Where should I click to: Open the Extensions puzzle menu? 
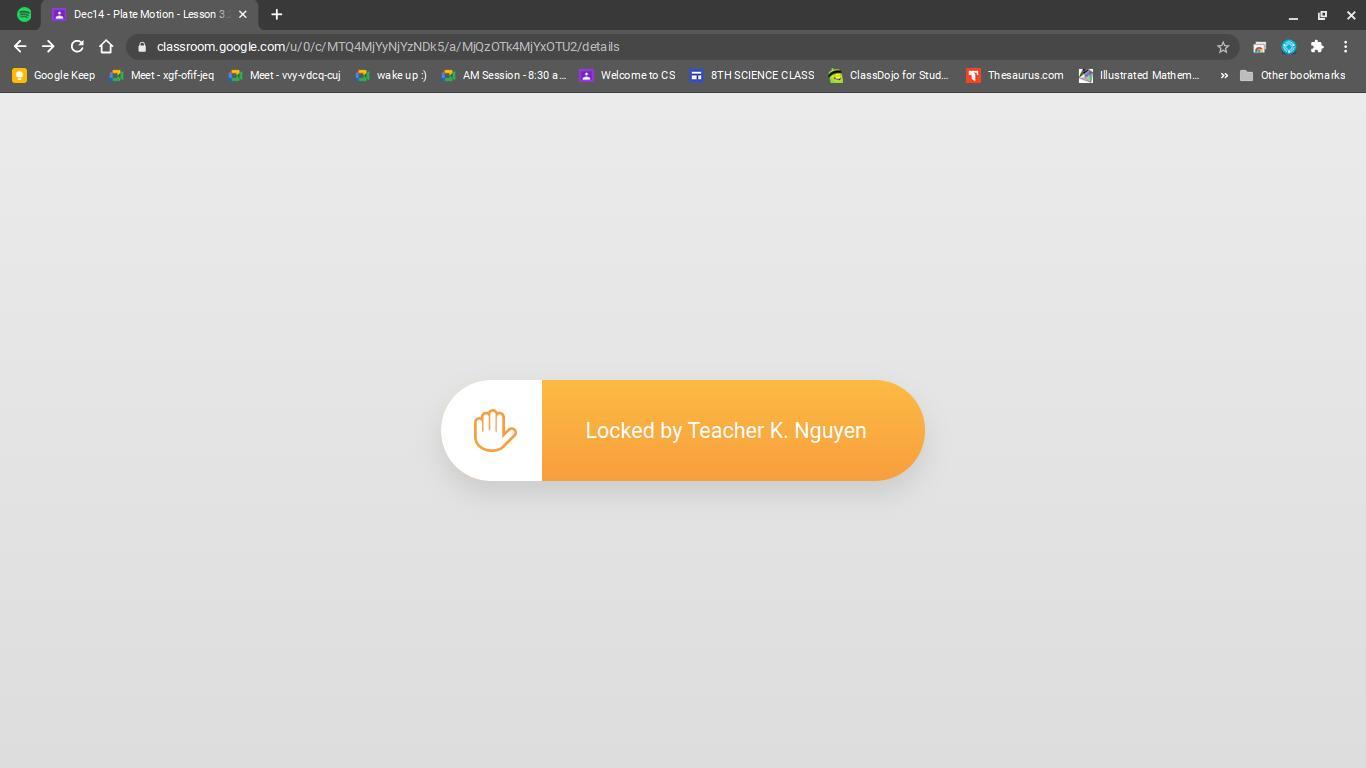(x=1317, y=47)
